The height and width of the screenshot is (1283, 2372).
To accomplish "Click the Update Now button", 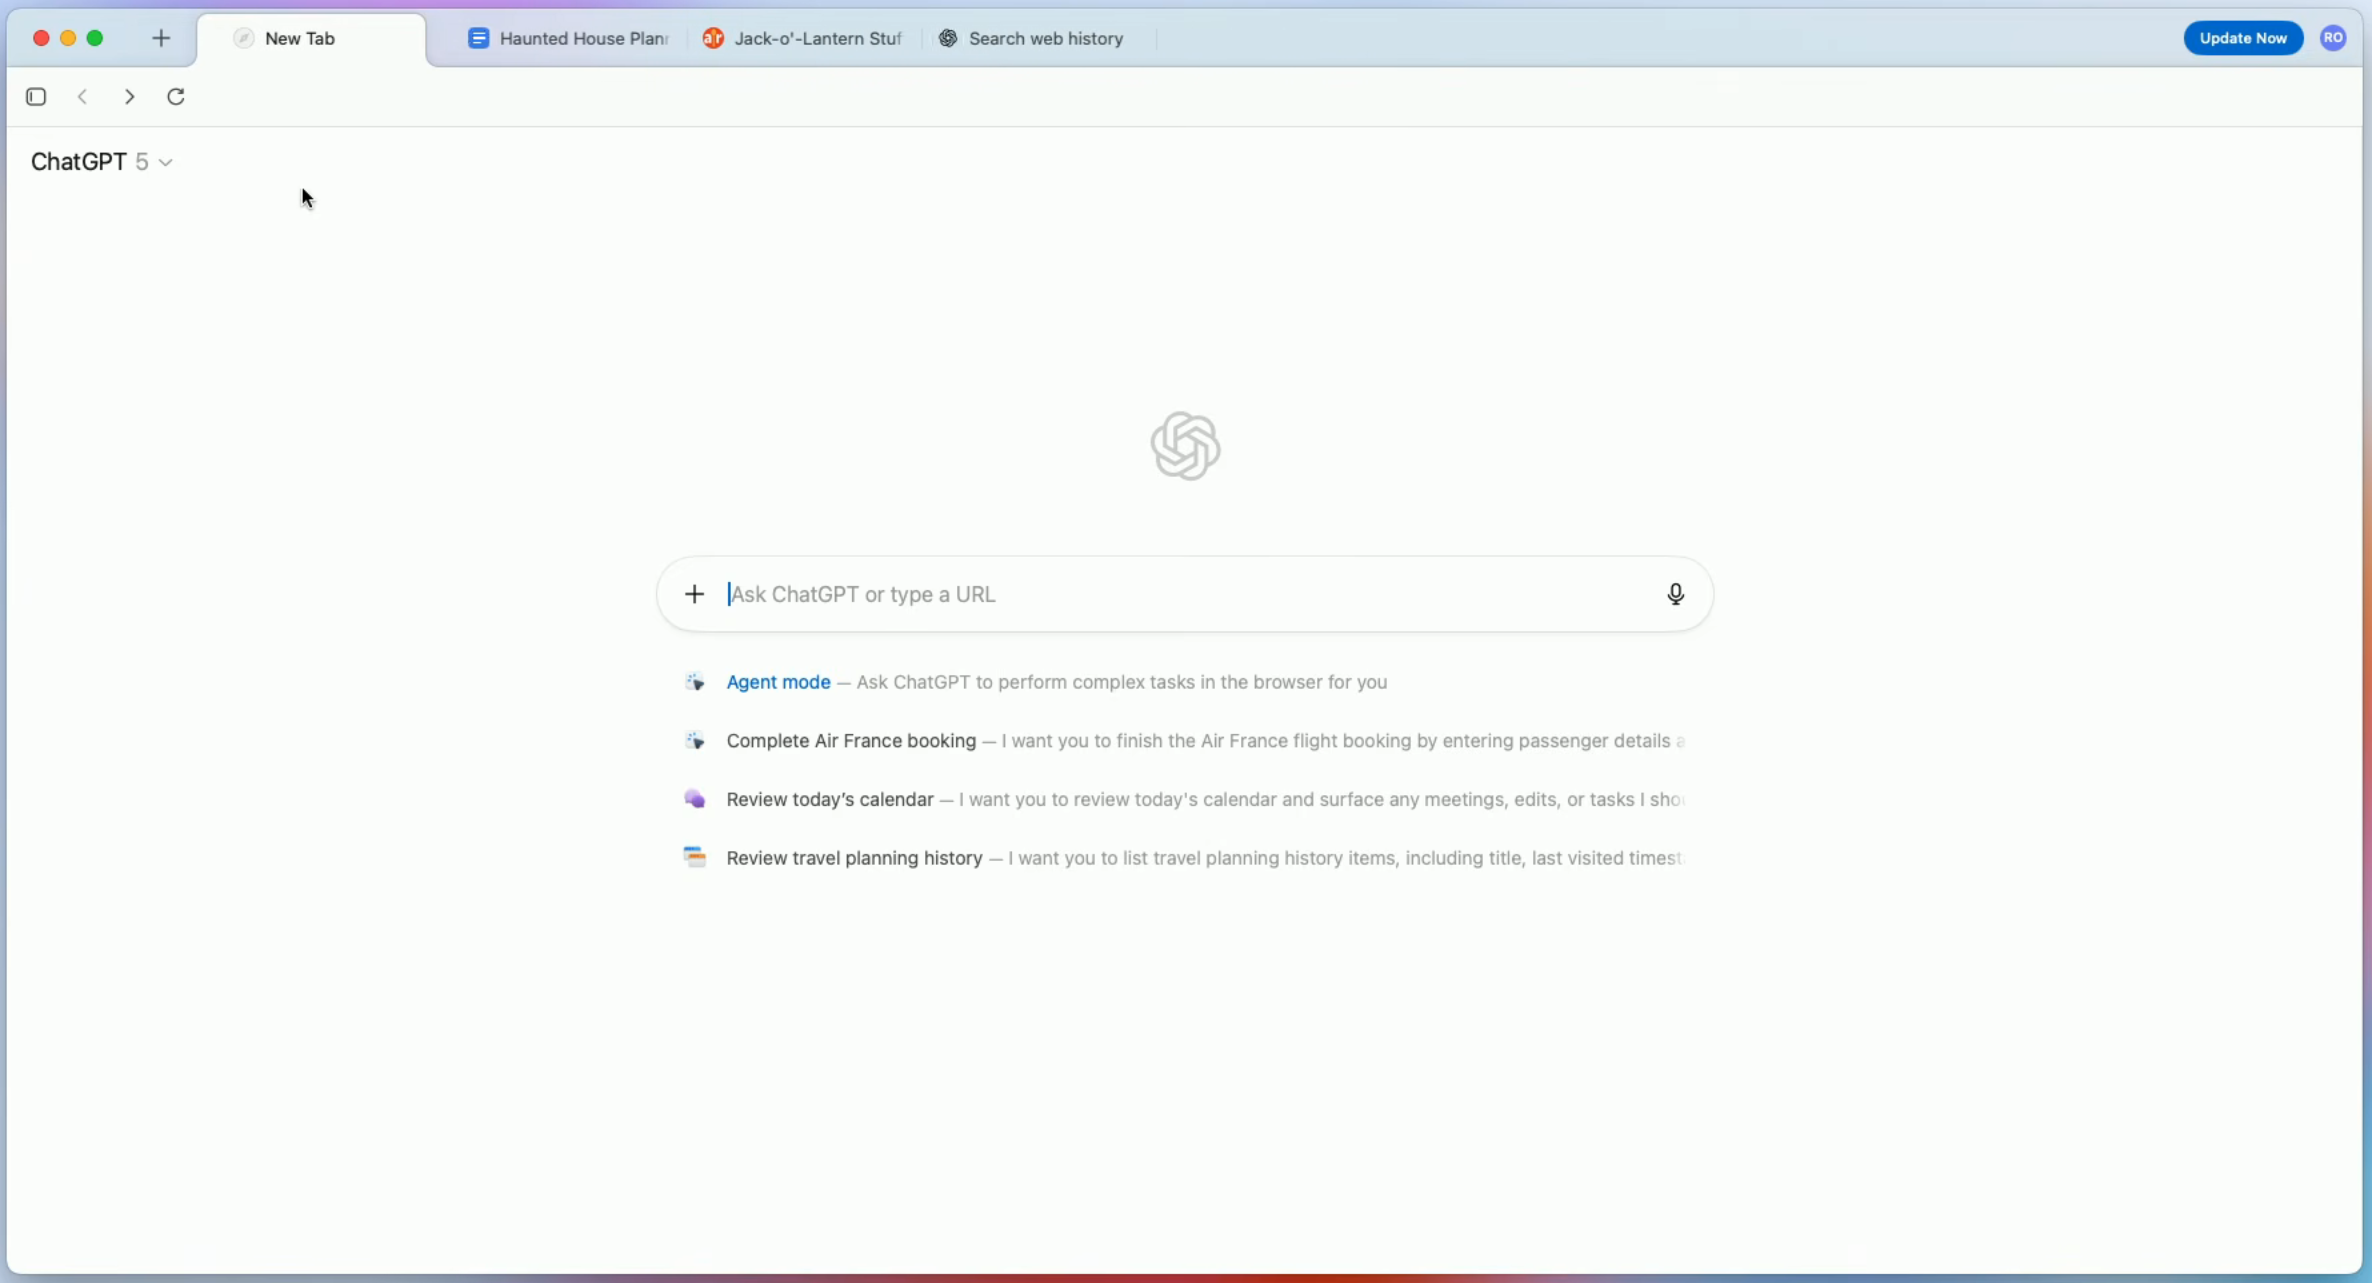I will pyautogui.click(x=2242, y=38).
